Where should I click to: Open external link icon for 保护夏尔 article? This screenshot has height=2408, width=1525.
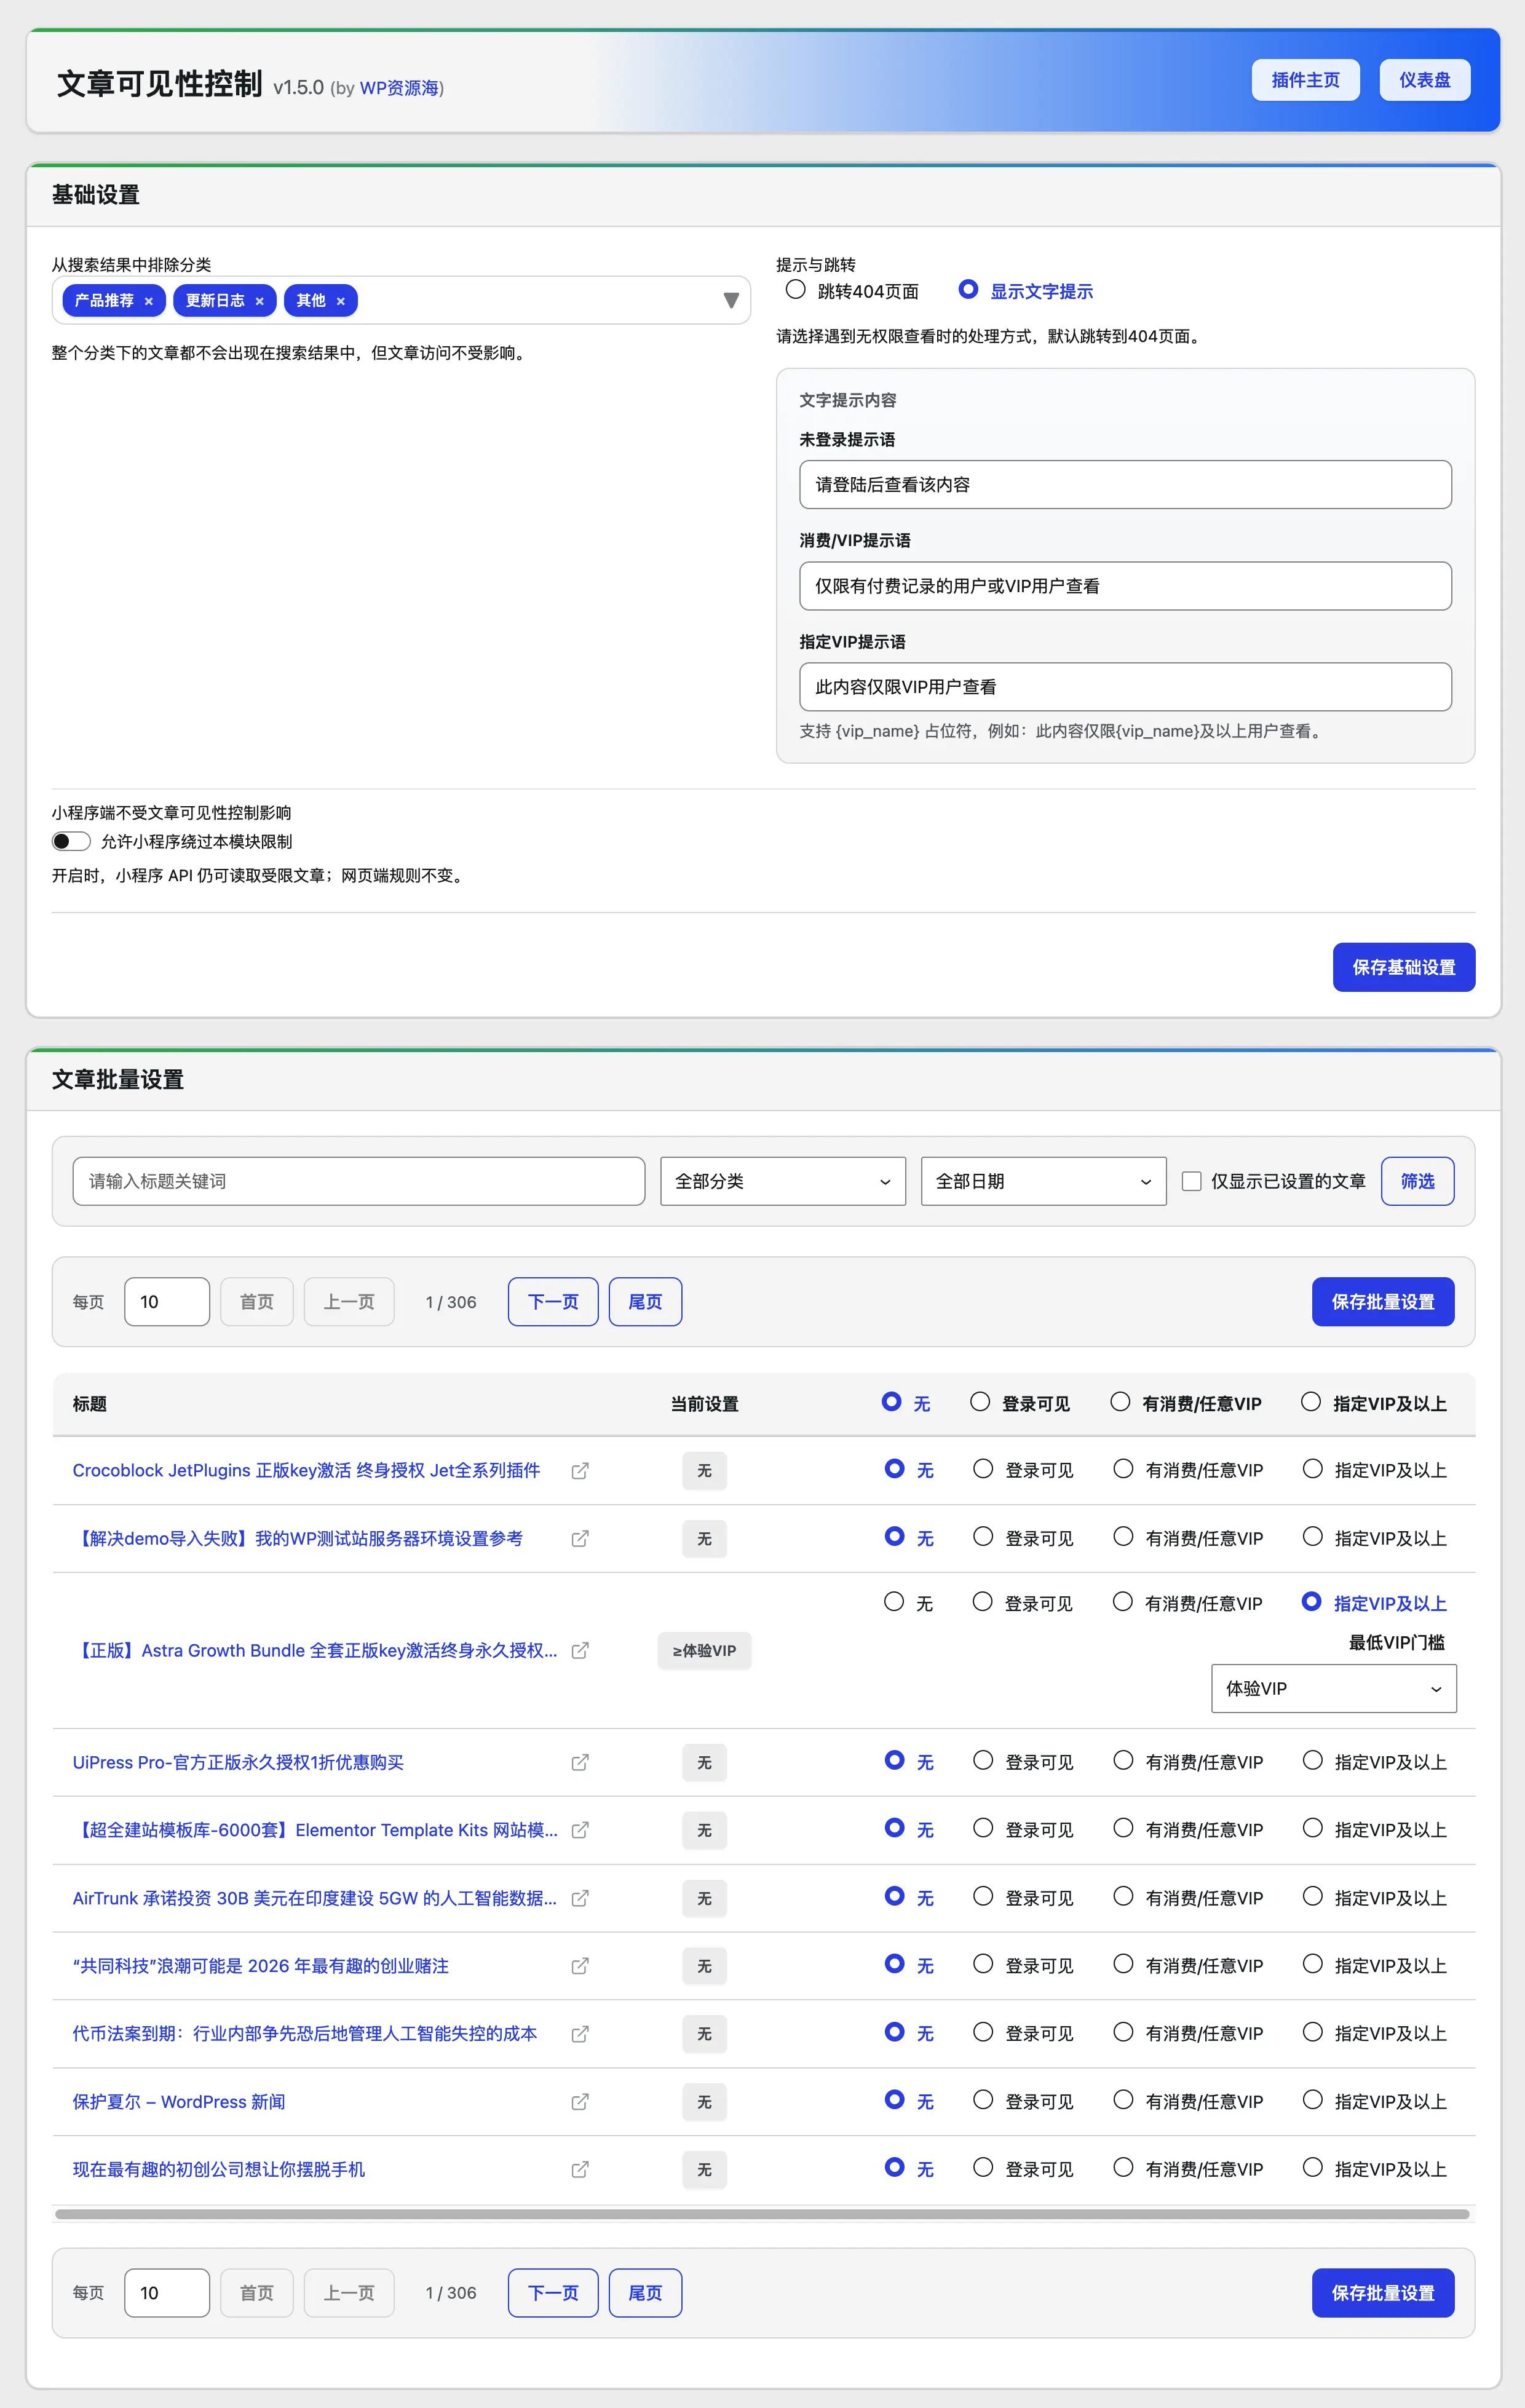(x=580, y=2102)
